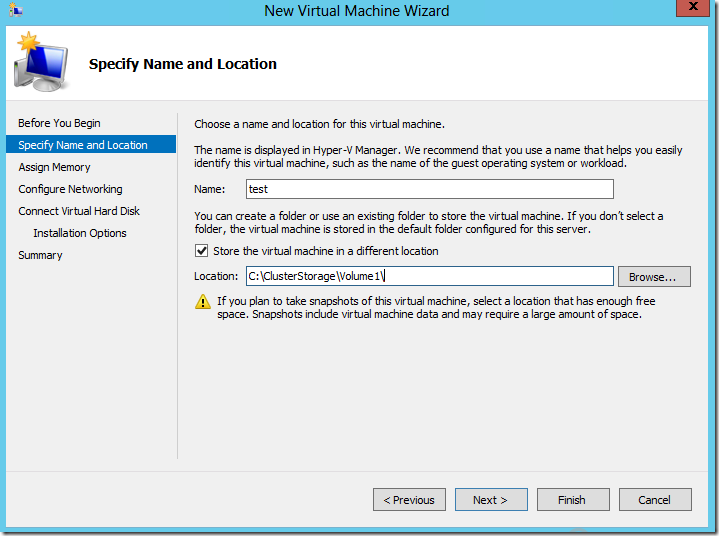Go to the Assign Memory step
719x536 pixels.
click(x=54, y=167)
